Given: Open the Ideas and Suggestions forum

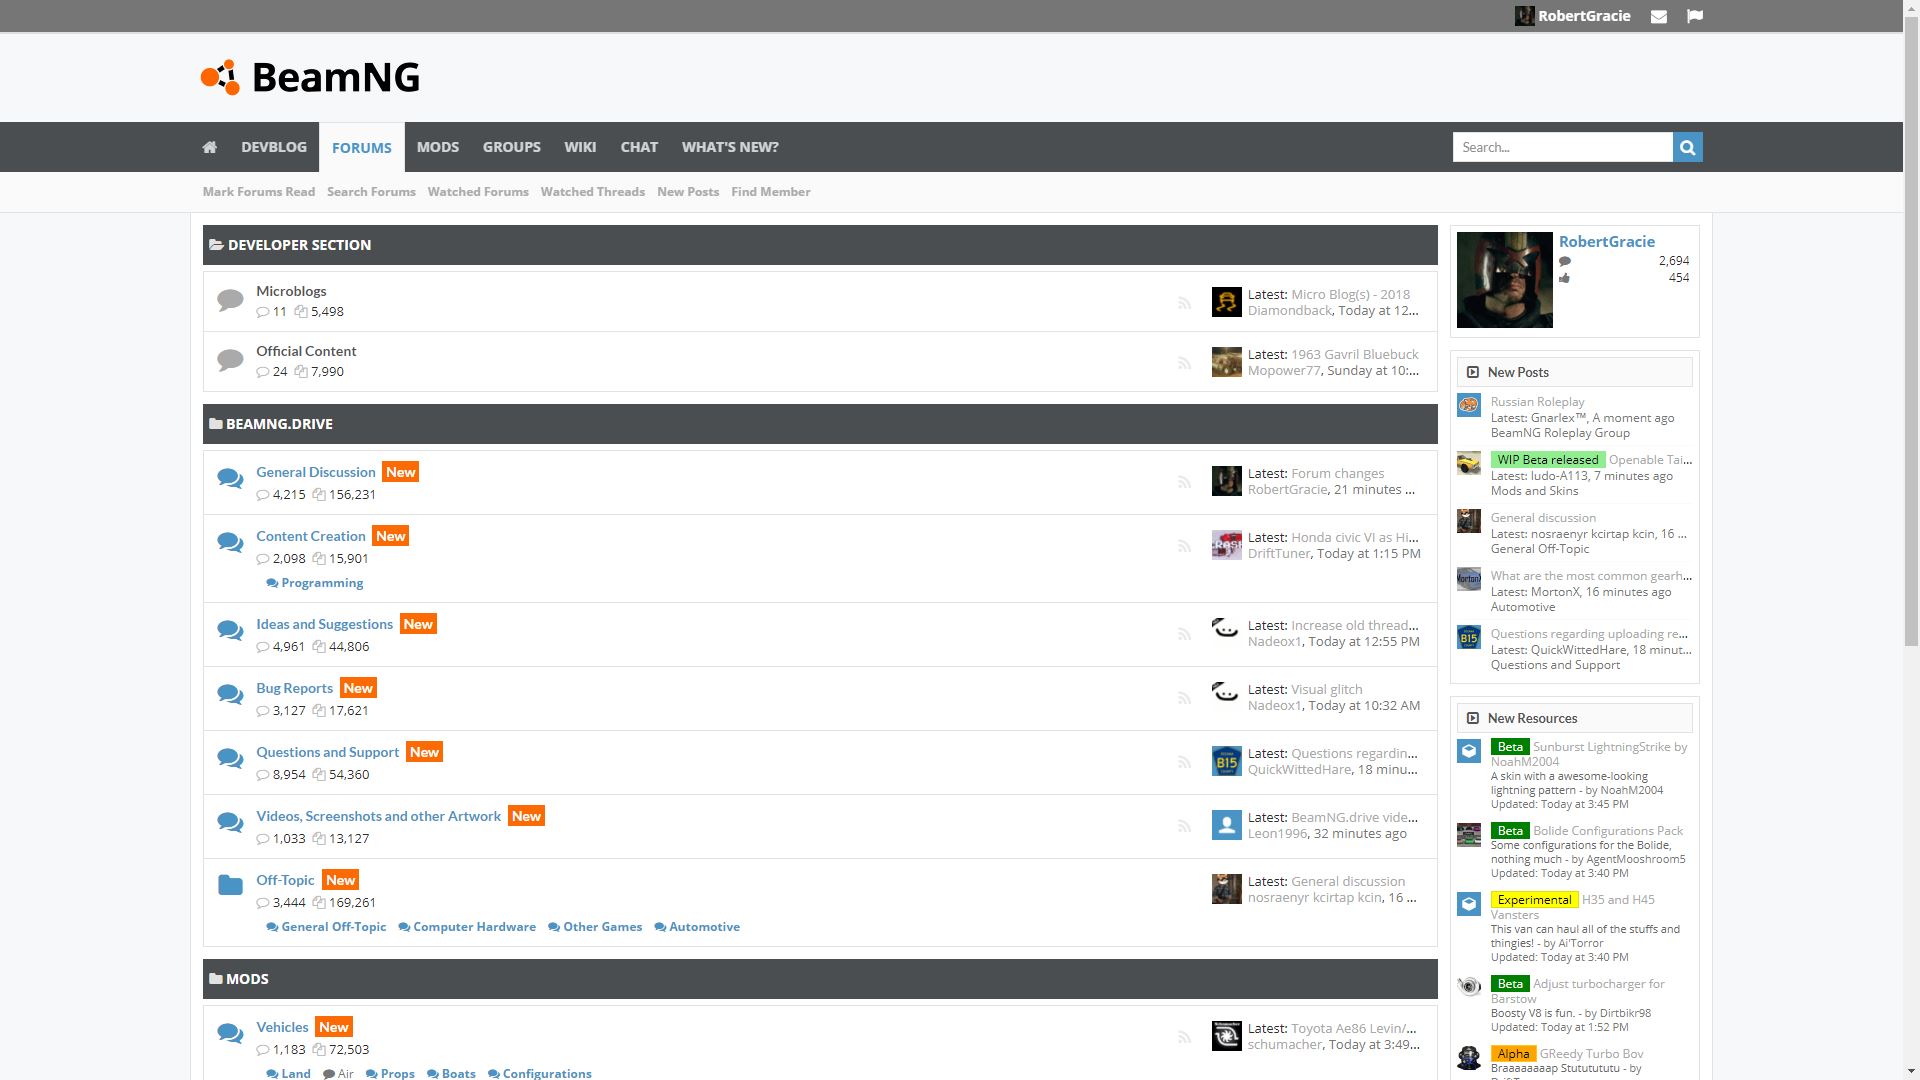Looking at the screenshot, I should tap(324, 624).
